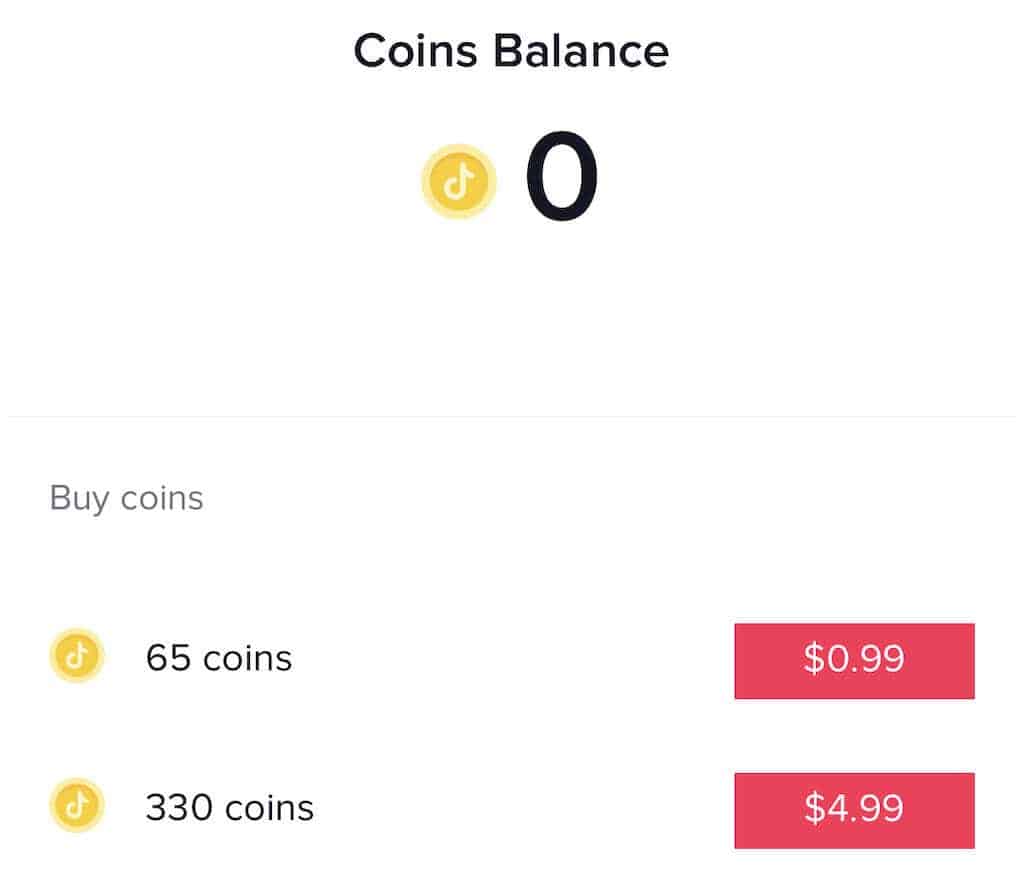Click the balance amount showing 0

pyautogui.click(x=561, y=180)
